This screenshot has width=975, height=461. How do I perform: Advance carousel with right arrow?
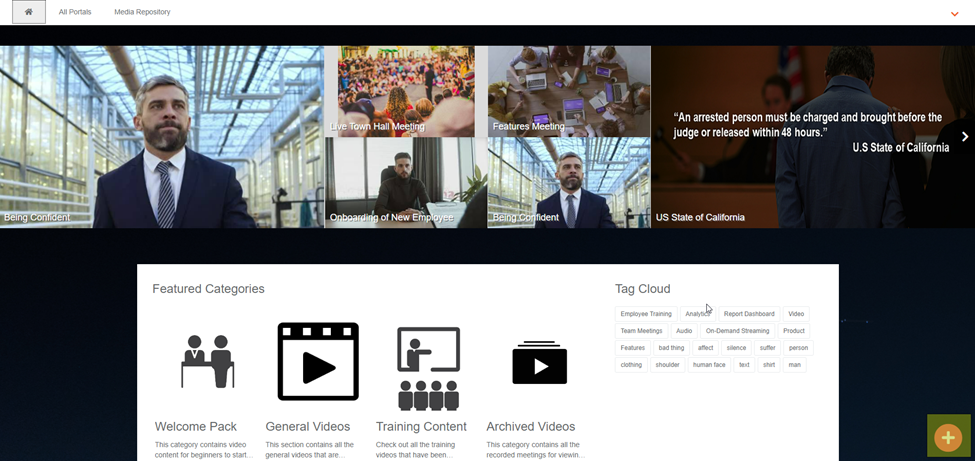(x=964, y=137)
